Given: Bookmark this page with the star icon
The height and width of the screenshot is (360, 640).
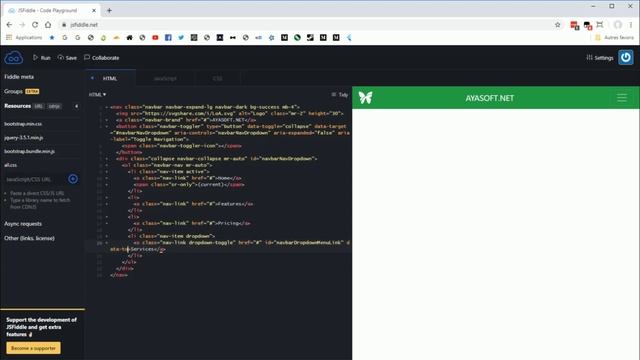Looking at the screenshot, I should click(x=558, y=25).
